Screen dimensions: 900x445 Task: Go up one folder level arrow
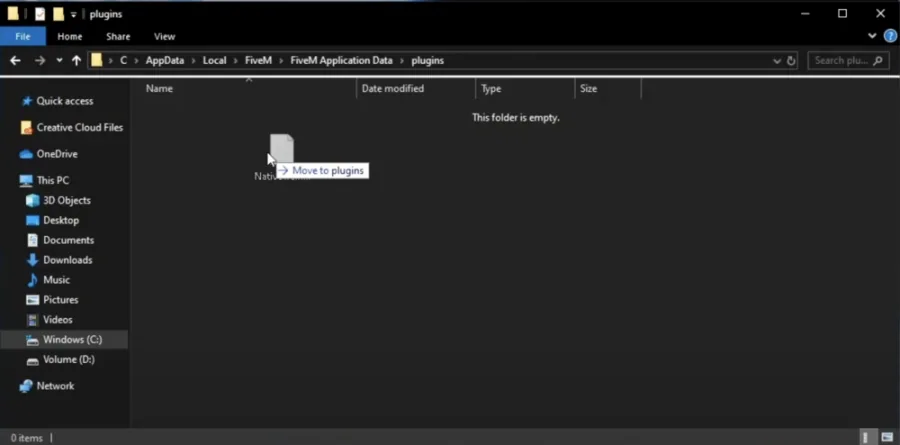point(76,60)
